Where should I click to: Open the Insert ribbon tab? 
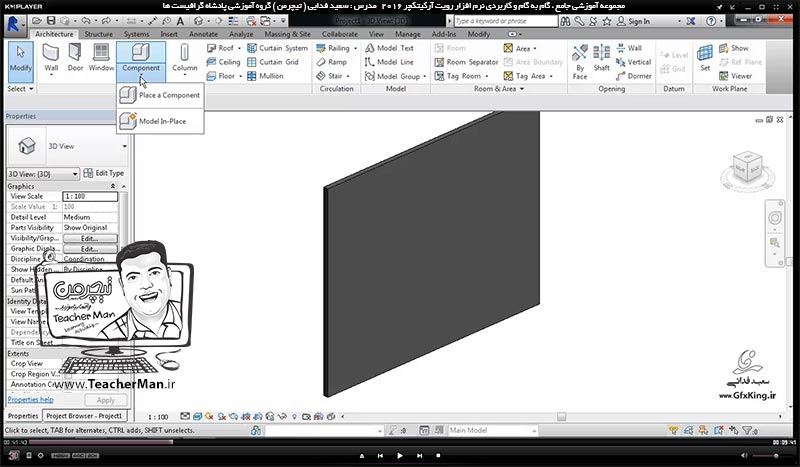tap(169, 34)
